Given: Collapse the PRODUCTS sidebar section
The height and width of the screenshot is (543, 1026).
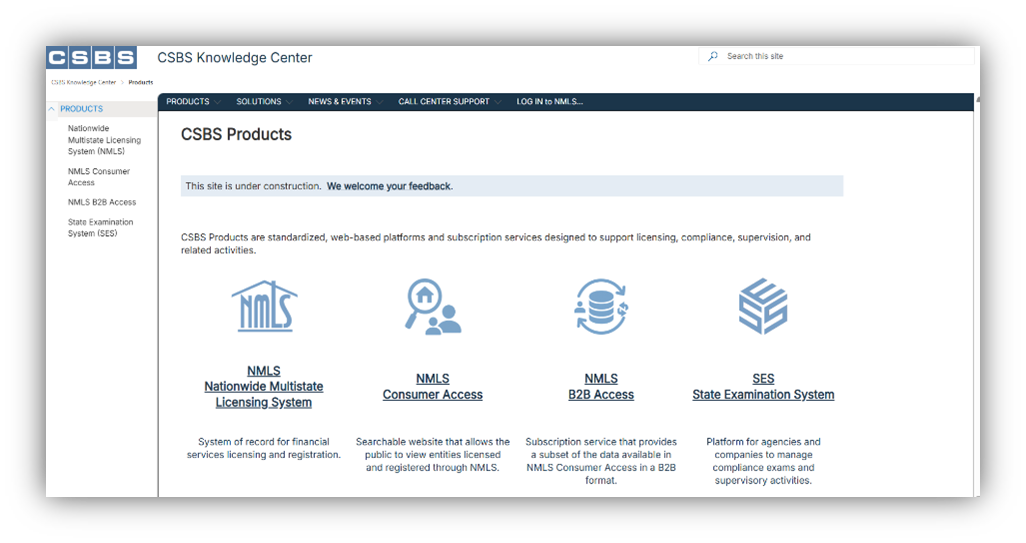Looking at the screenshot, I should pyautogui.click(x=52, y=109).
